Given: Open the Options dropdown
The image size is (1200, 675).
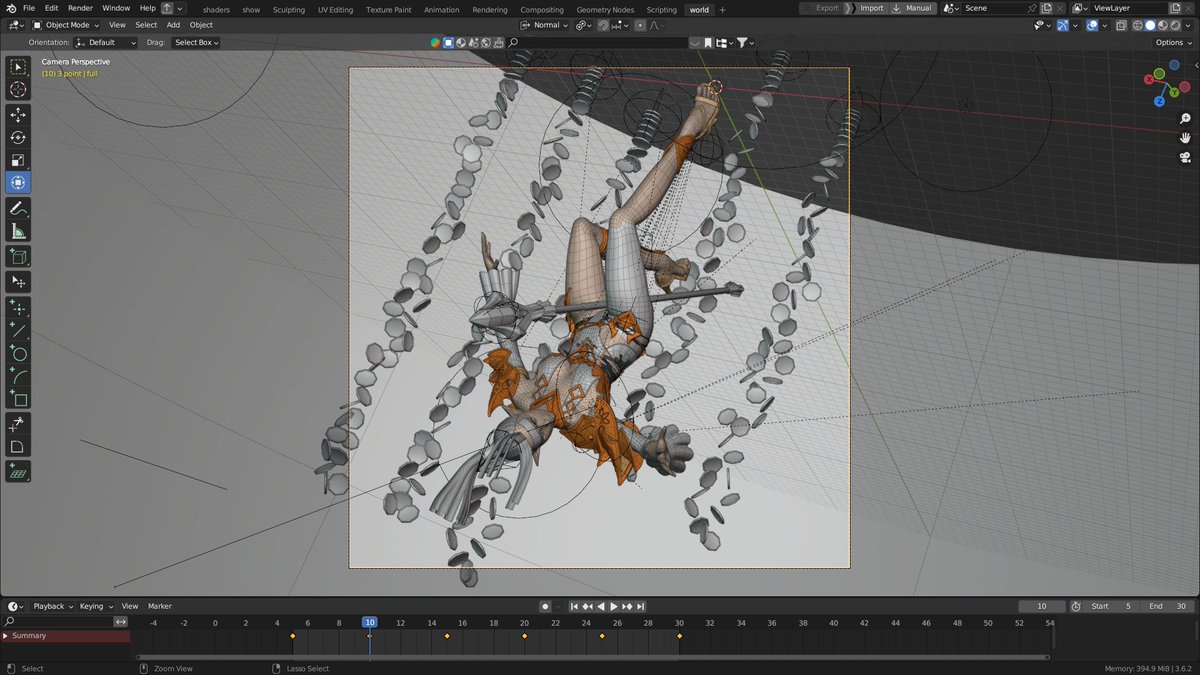Looking at the screenshot, I should 1172,42.
